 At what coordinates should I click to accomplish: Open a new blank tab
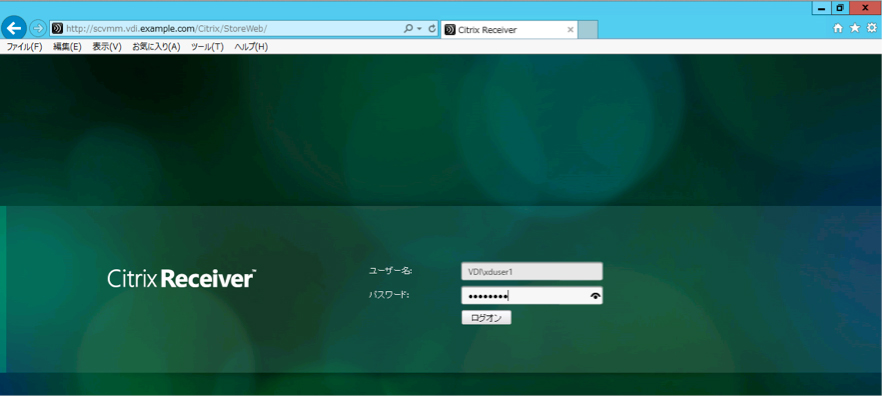click(x=588, y=30)
